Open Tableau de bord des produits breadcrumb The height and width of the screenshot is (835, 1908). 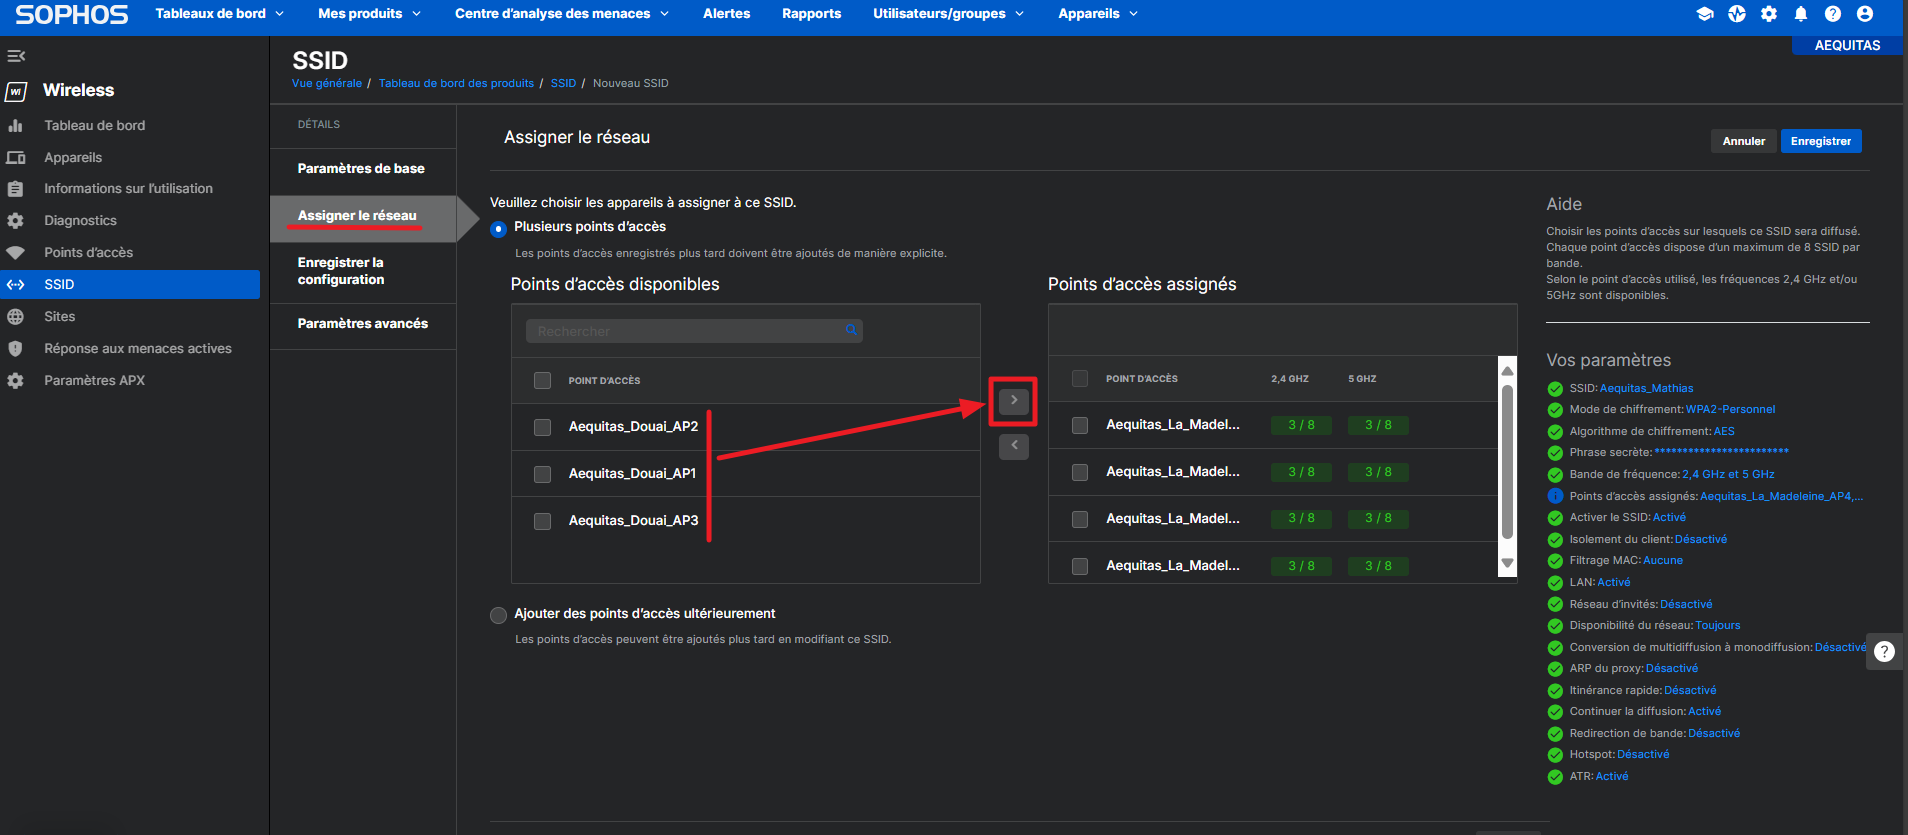[456, 84]
